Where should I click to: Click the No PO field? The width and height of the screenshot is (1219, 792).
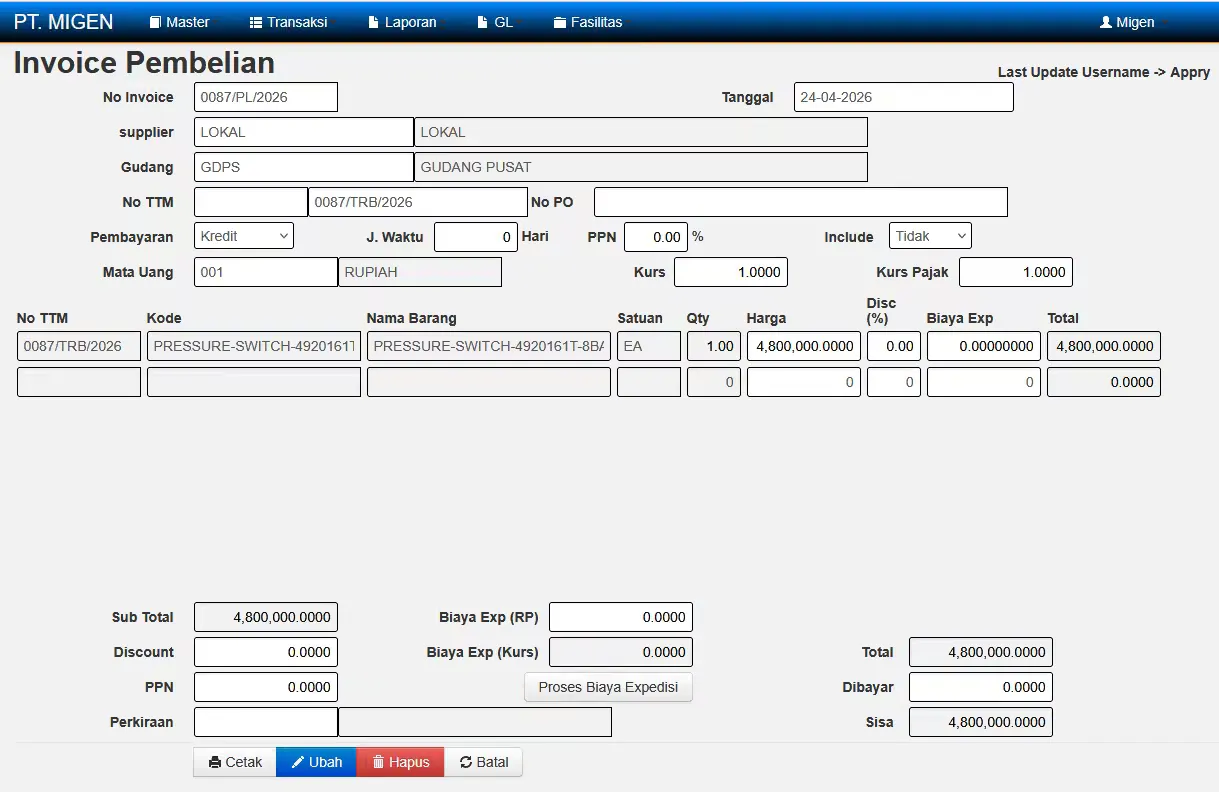point(801,202)
